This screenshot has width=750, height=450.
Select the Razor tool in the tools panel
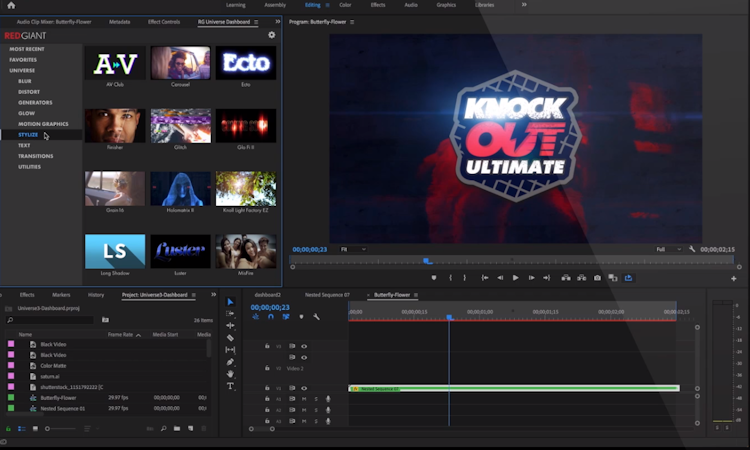point(230,338)
